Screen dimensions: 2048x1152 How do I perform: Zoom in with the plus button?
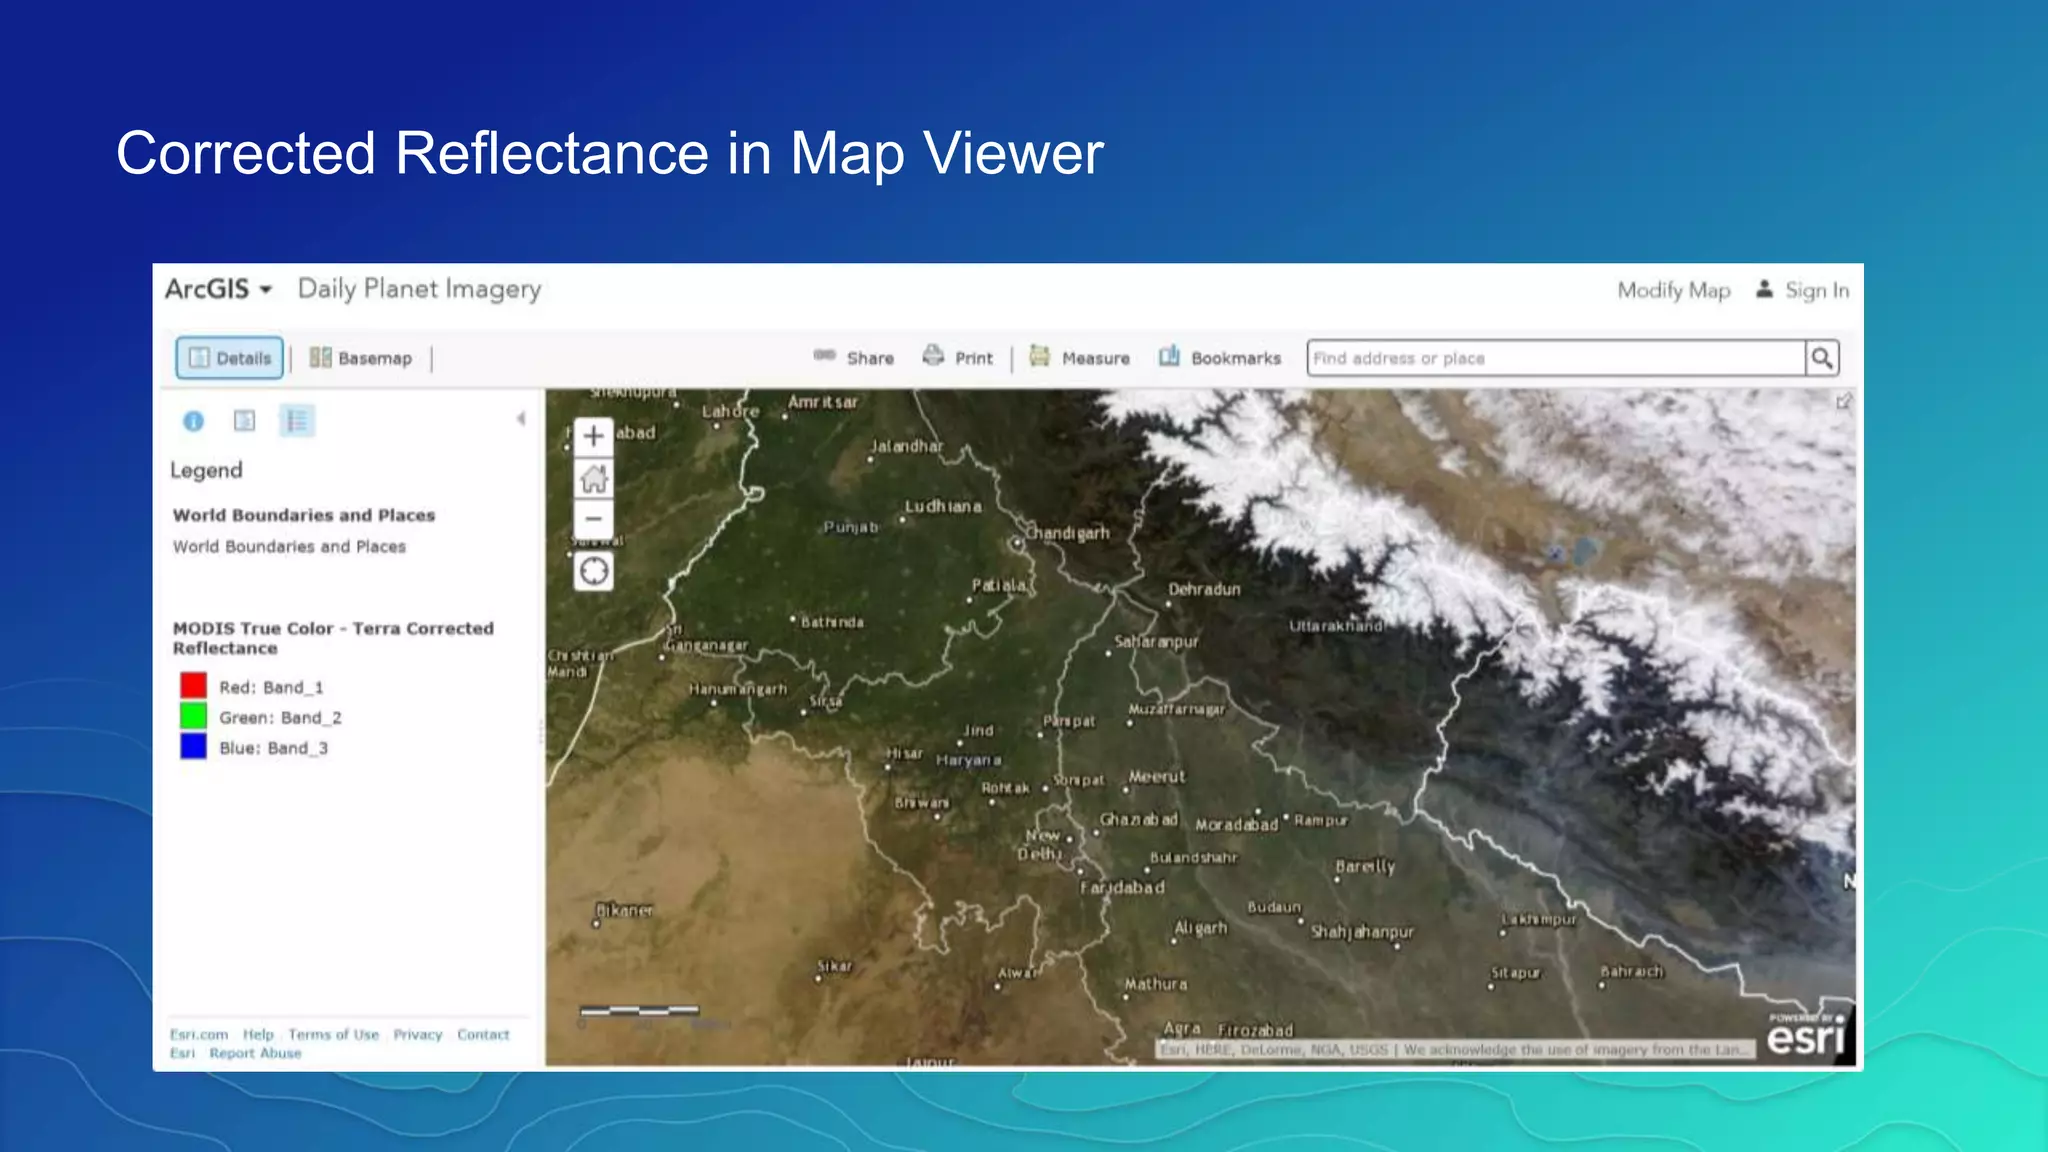594,436
